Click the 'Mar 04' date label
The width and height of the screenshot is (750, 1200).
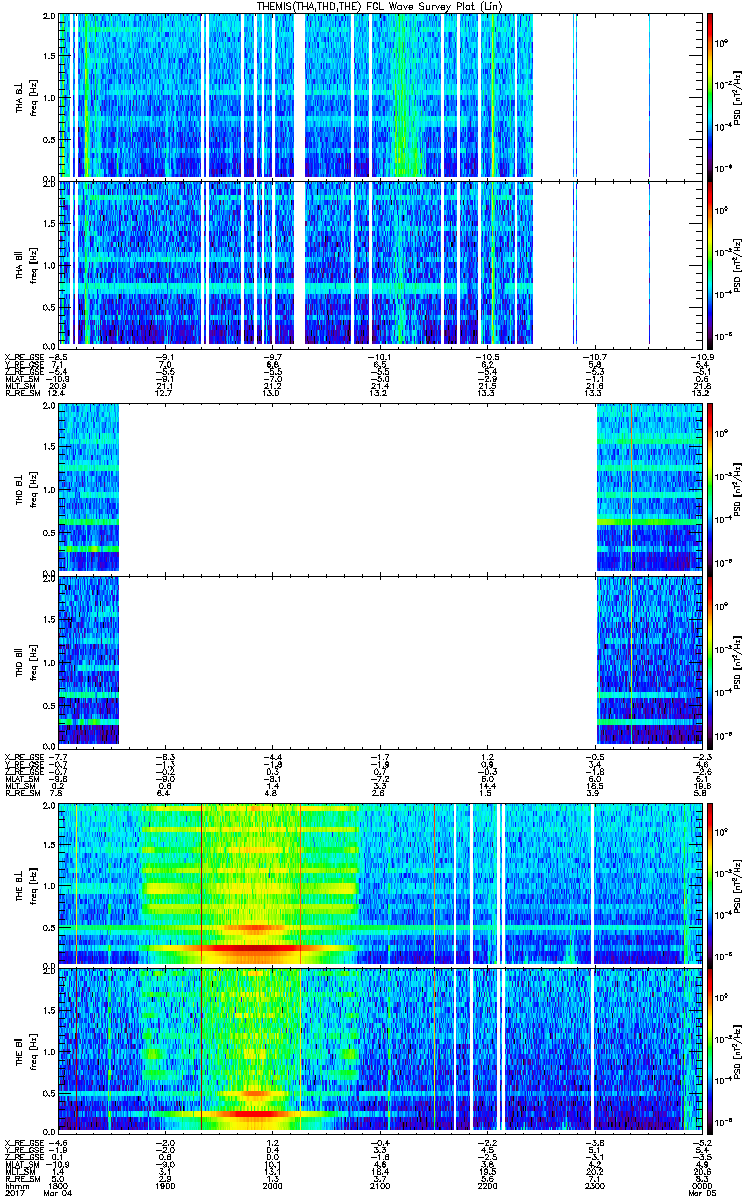tap(60, 1195)
